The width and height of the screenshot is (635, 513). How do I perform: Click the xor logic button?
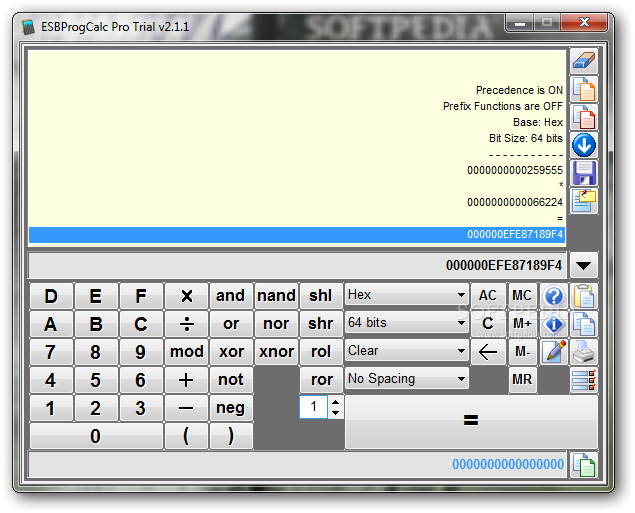pos(231,351)
